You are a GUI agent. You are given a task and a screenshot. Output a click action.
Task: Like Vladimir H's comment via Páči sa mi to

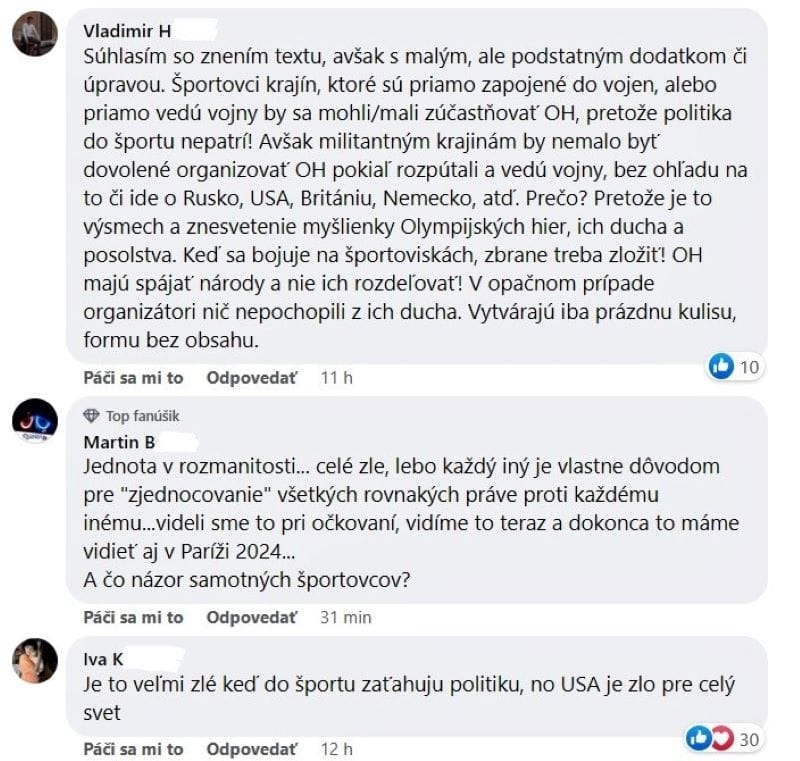pyautogui.click(x=134, y=377)
